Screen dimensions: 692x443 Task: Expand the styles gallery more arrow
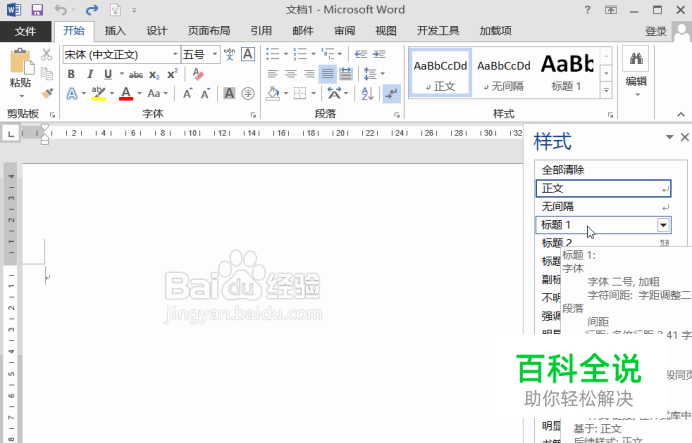[x=606, y=90]
